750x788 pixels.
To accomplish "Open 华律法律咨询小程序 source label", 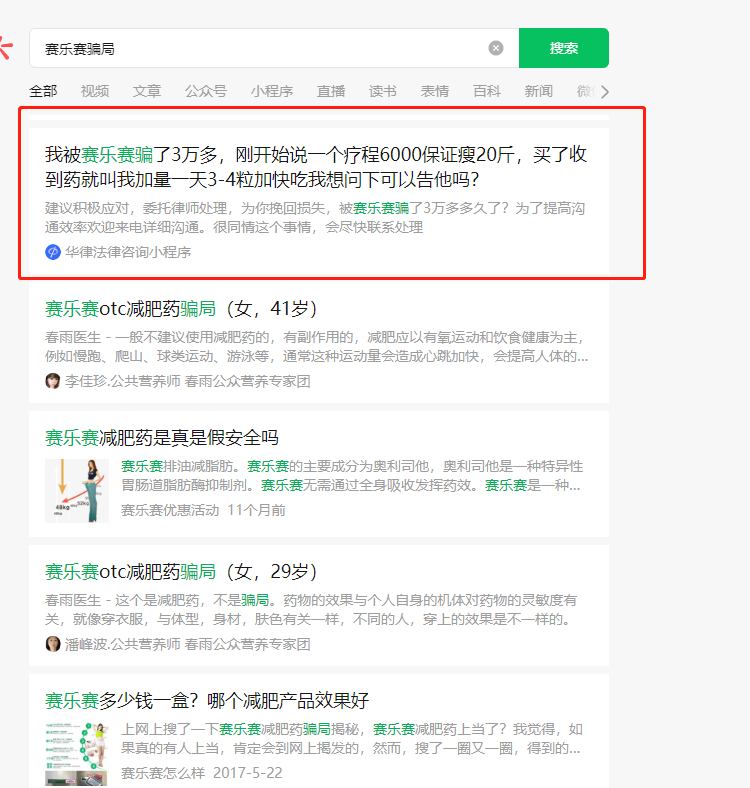I will tap(128, 252).
